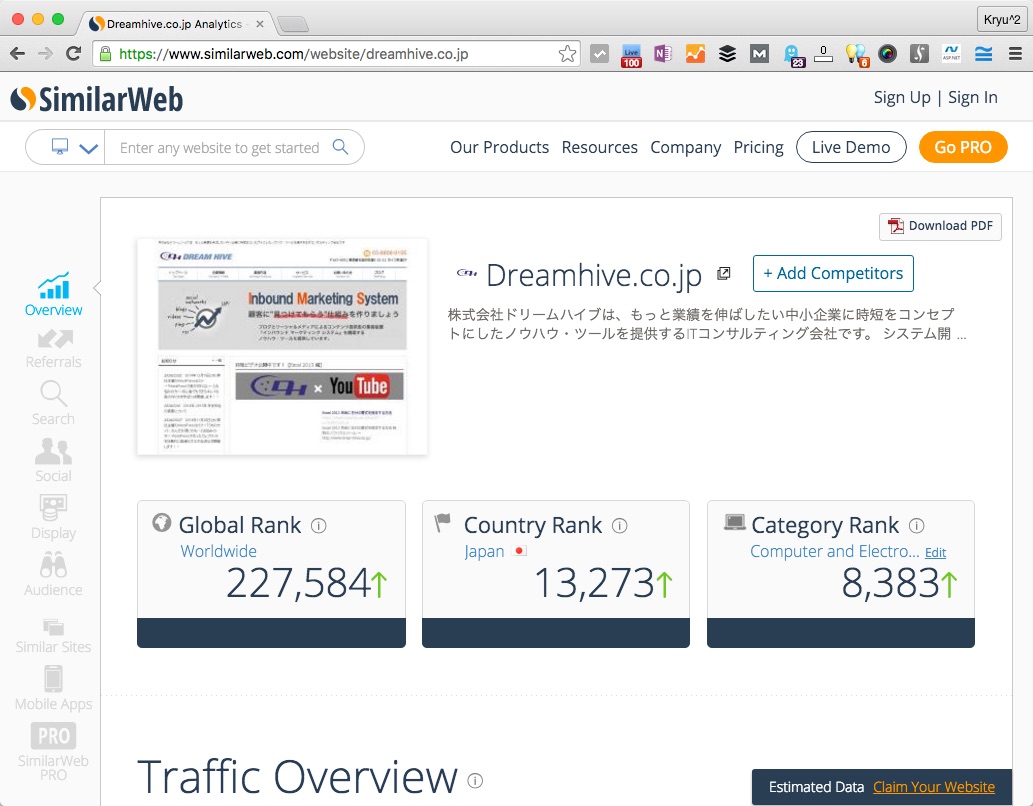The image size is (1033, 806).
Task: Show Global Rank info tooltip
Action: (x=319, y=526)
